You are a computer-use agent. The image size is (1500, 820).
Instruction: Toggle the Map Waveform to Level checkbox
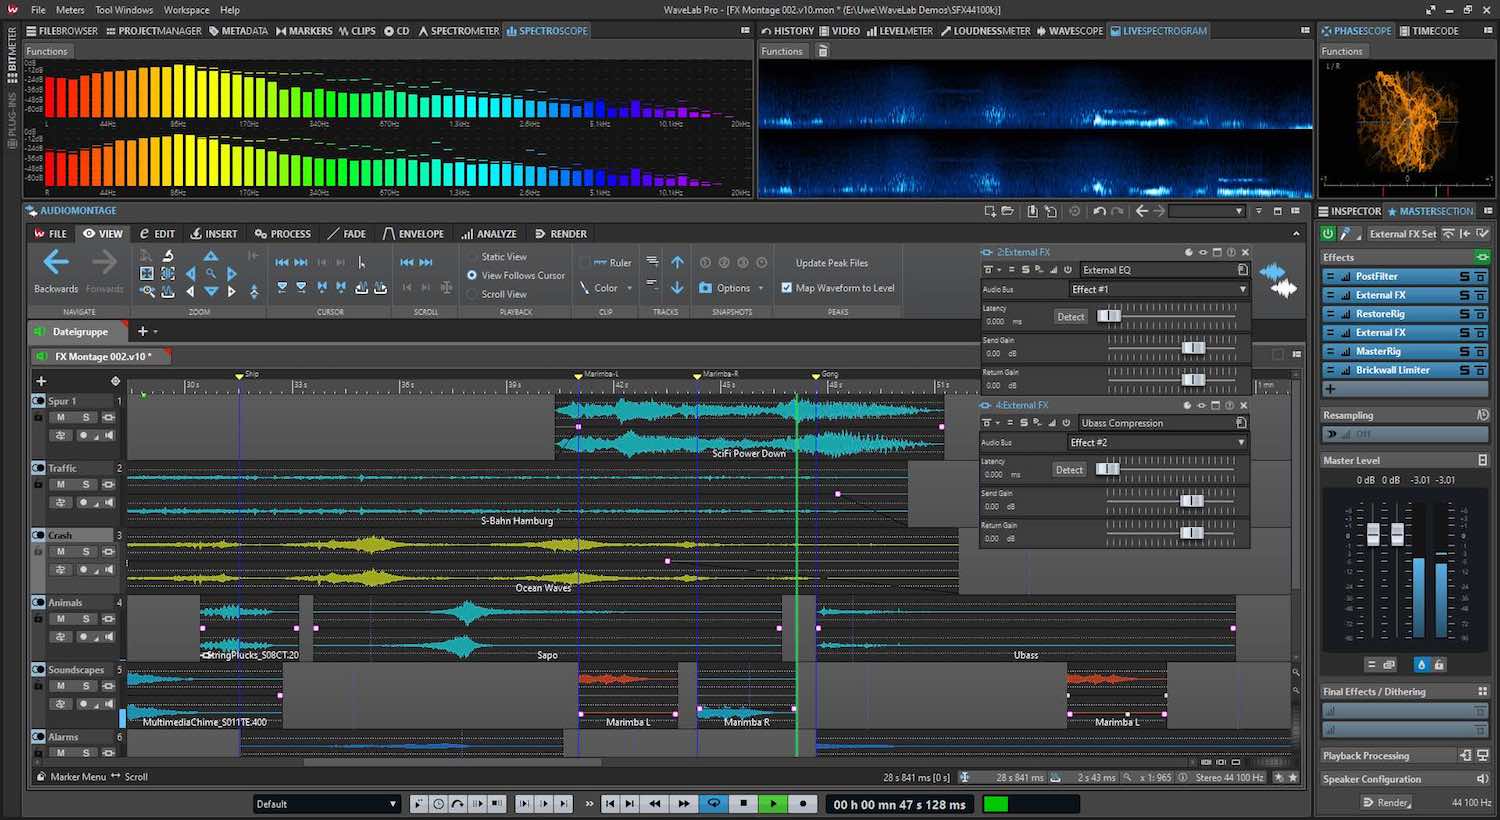click(x=786, y=288)
